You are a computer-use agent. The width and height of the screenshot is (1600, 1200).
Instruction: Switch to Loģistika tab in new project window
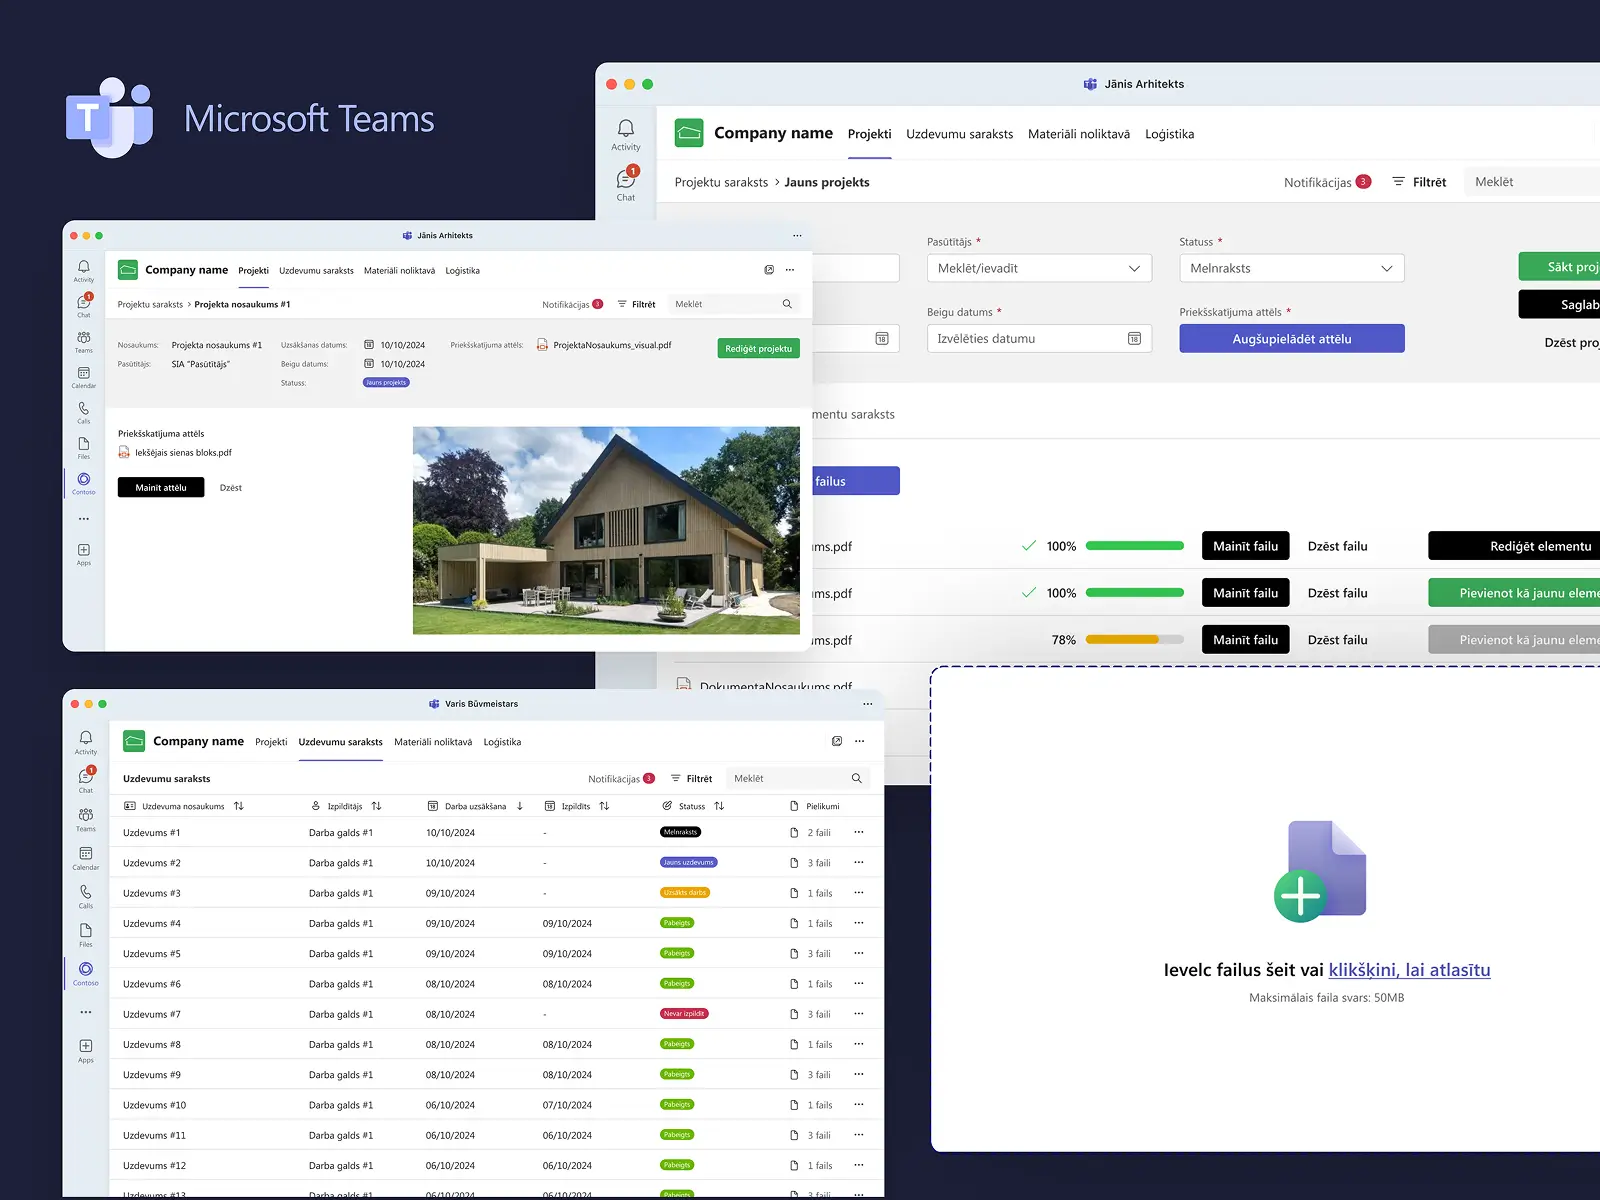pos(1170,134)
